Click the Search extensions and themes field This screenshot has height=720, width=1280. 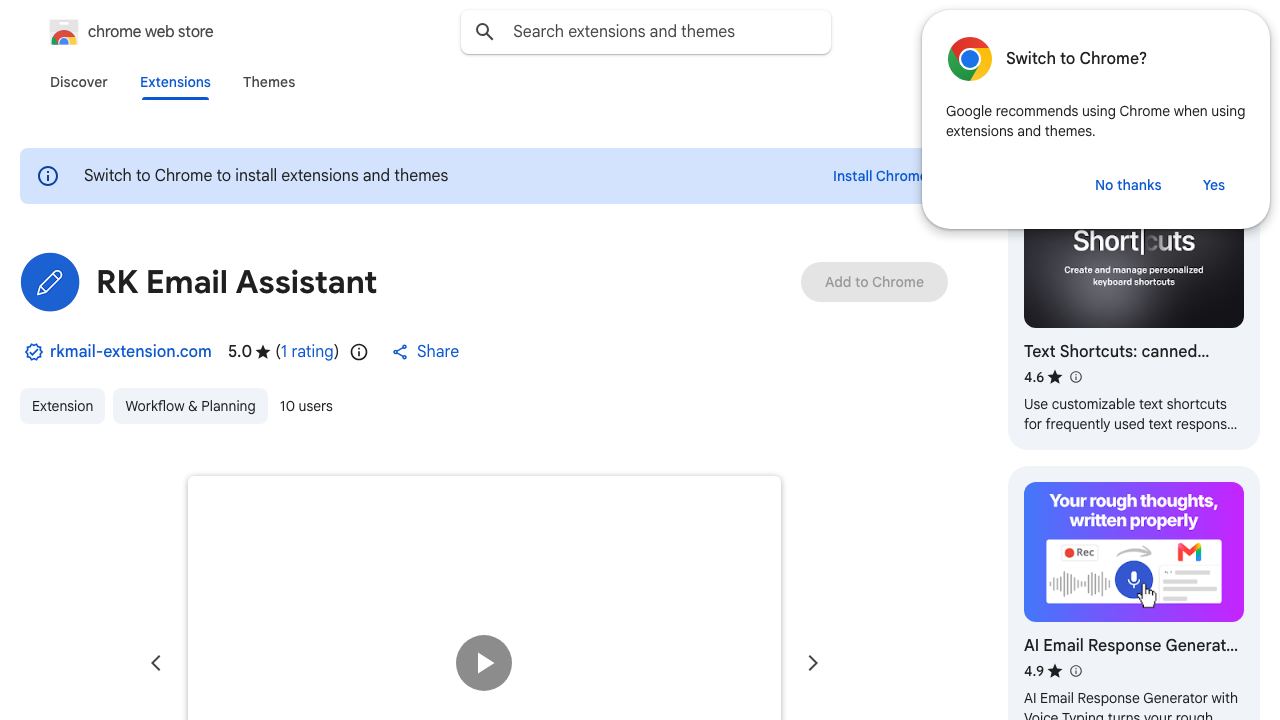coord(646,32)
